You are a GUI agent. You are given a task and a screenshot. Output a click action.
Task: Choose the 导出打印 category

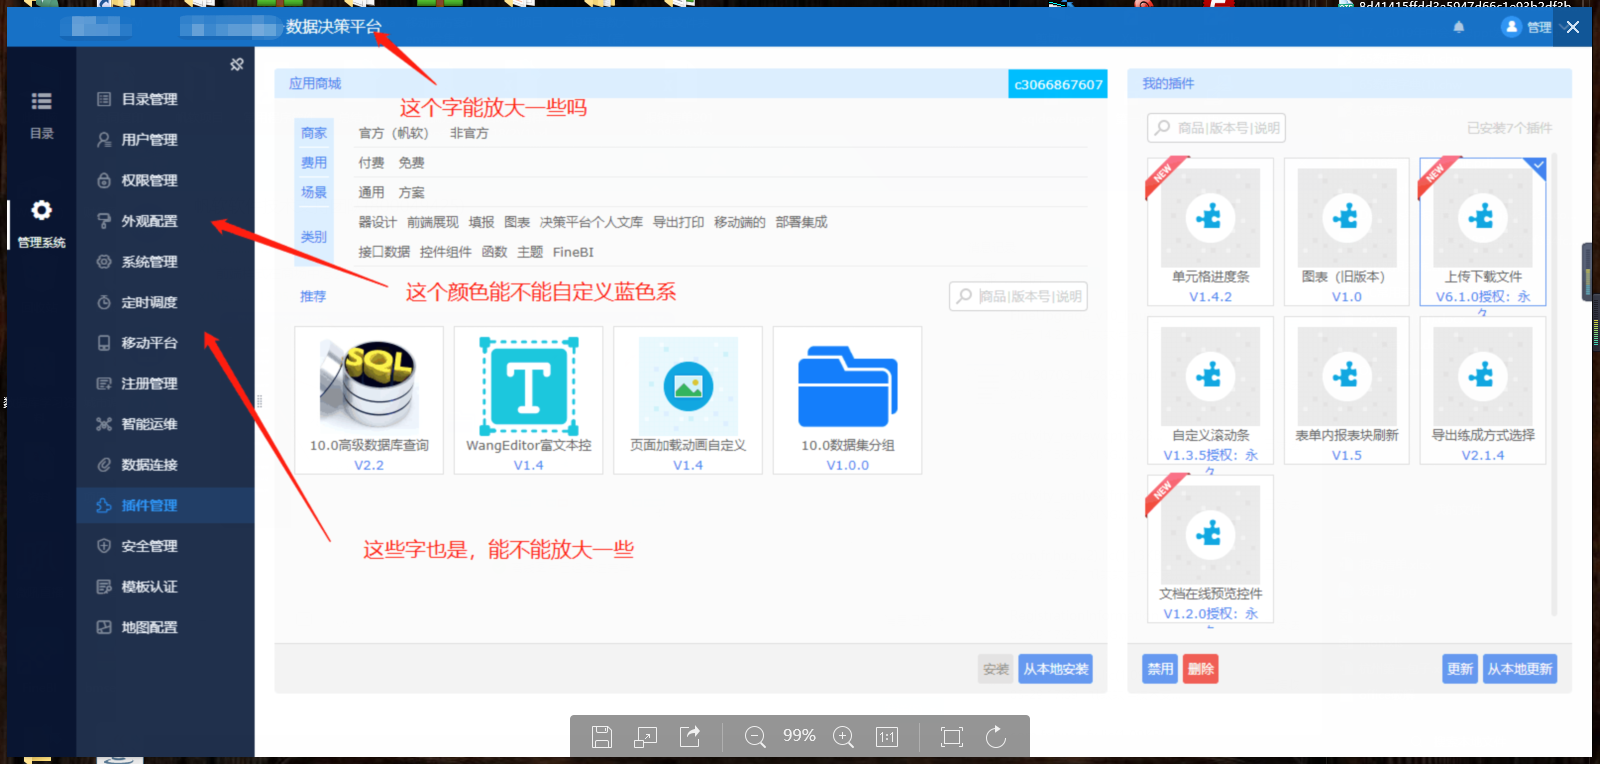point(678,222)
